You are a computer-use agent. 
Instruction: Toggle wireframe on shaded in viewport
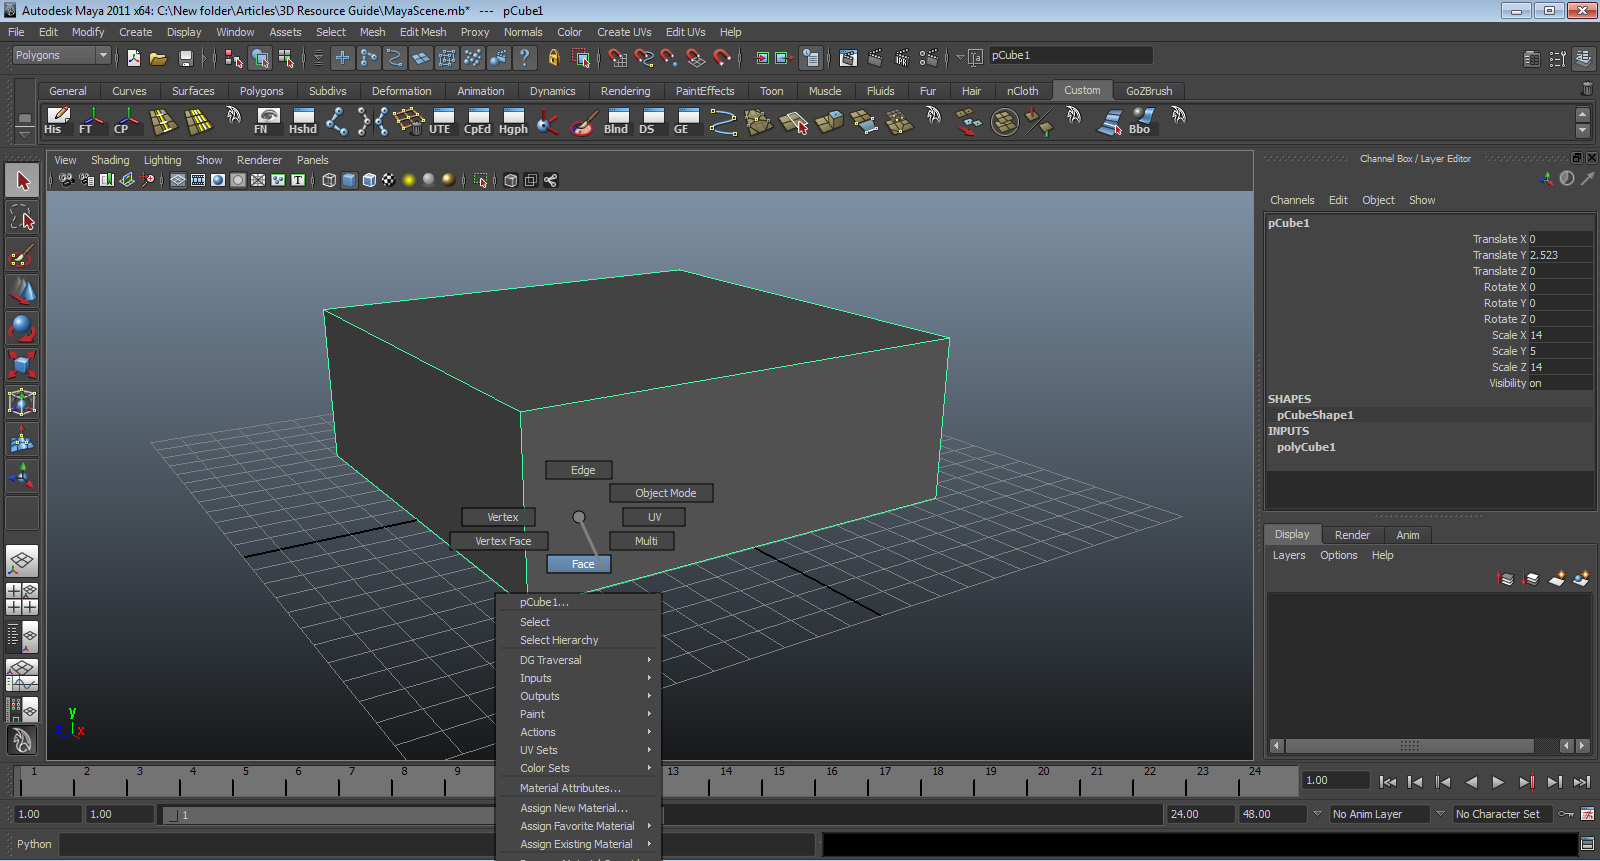pyautogui.click(x=369, y=180)
